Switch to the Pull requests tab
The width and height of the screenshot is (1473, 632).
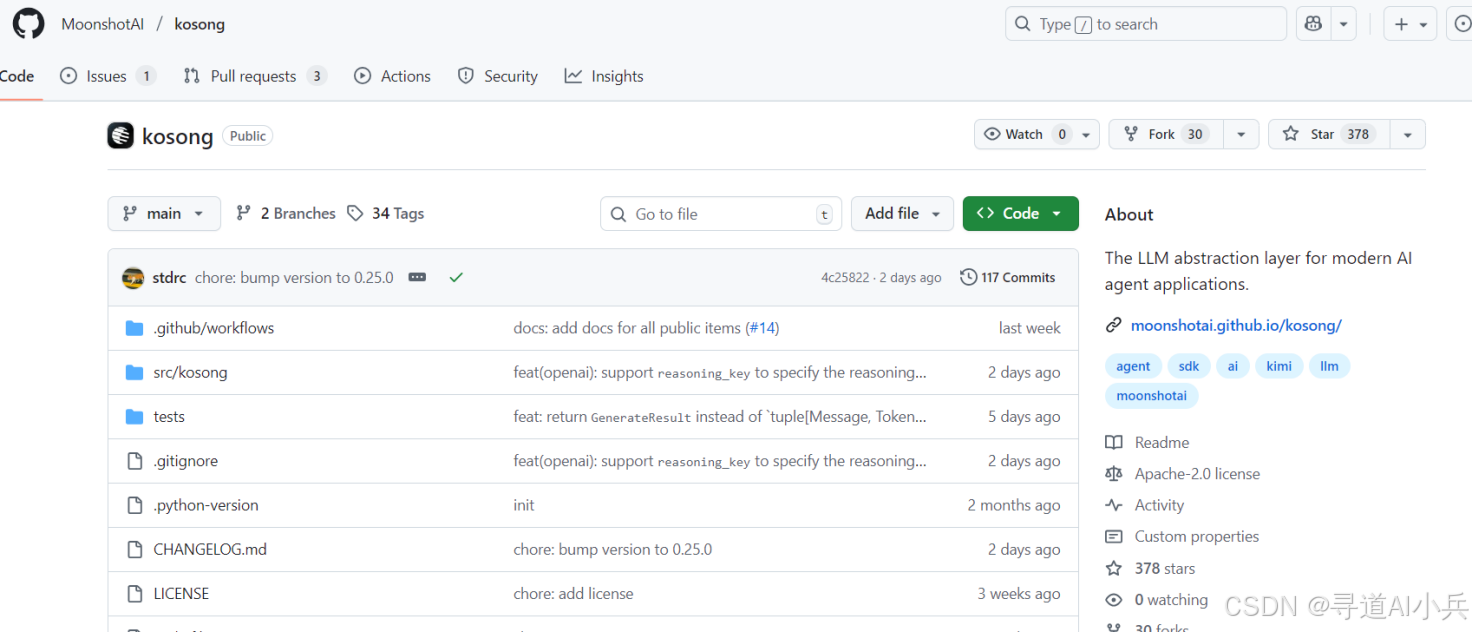[x=255, y=76]
